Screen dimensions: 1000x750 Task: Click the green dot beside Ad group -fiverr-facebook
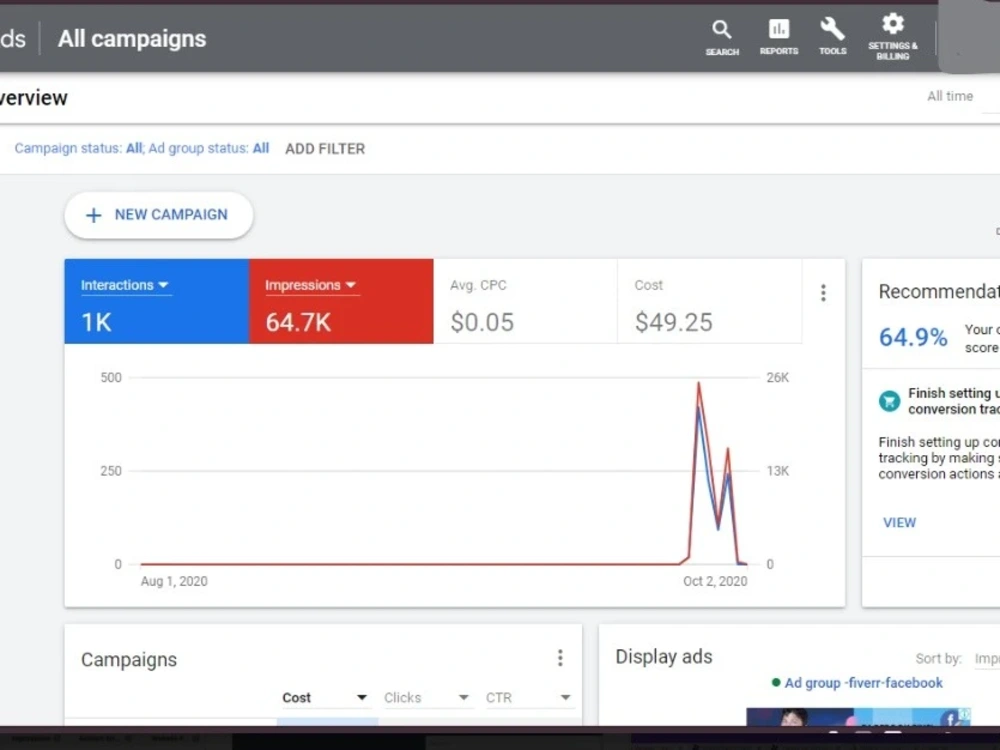point(776,682)
